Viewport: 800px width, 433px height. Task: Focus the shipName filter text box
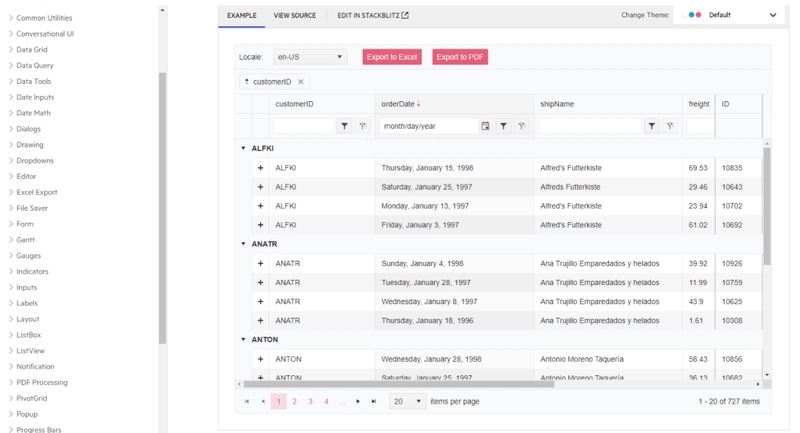coord(590,126)
